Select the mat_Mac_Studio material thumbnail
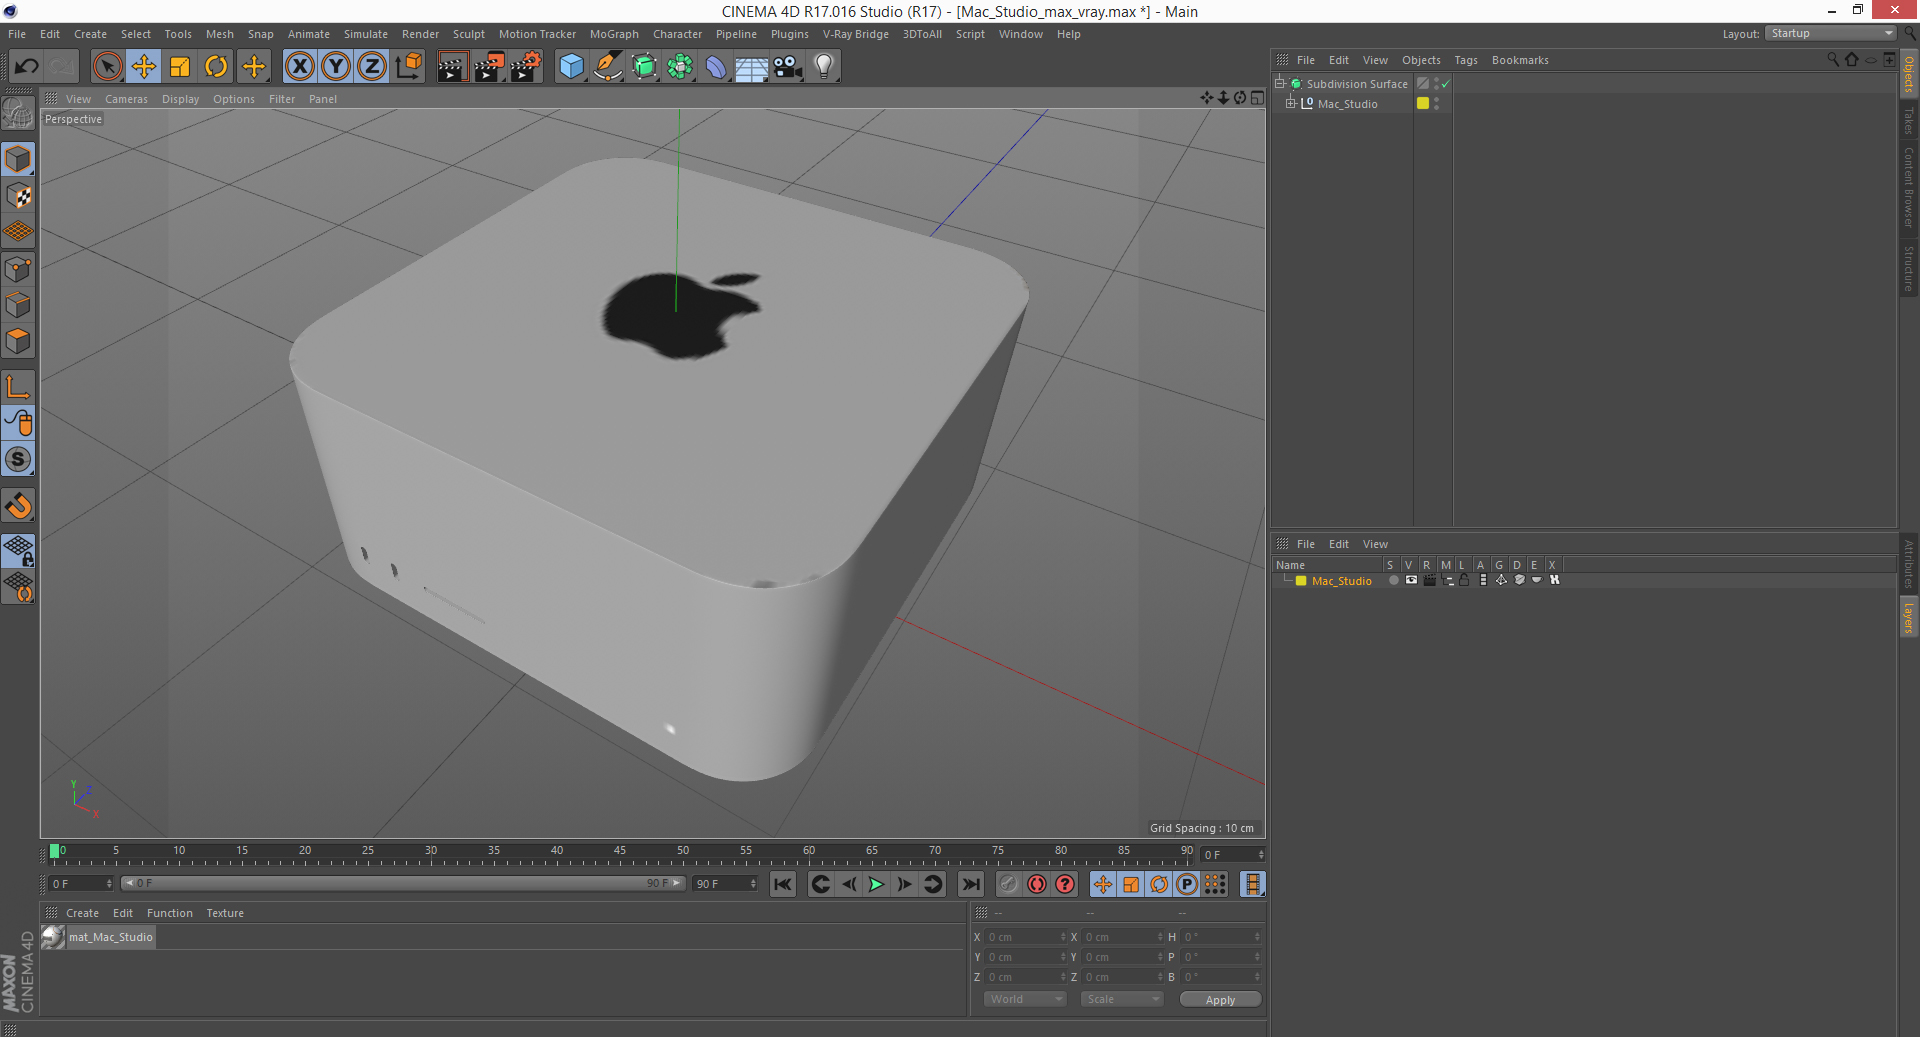 [x=53, y=937]
